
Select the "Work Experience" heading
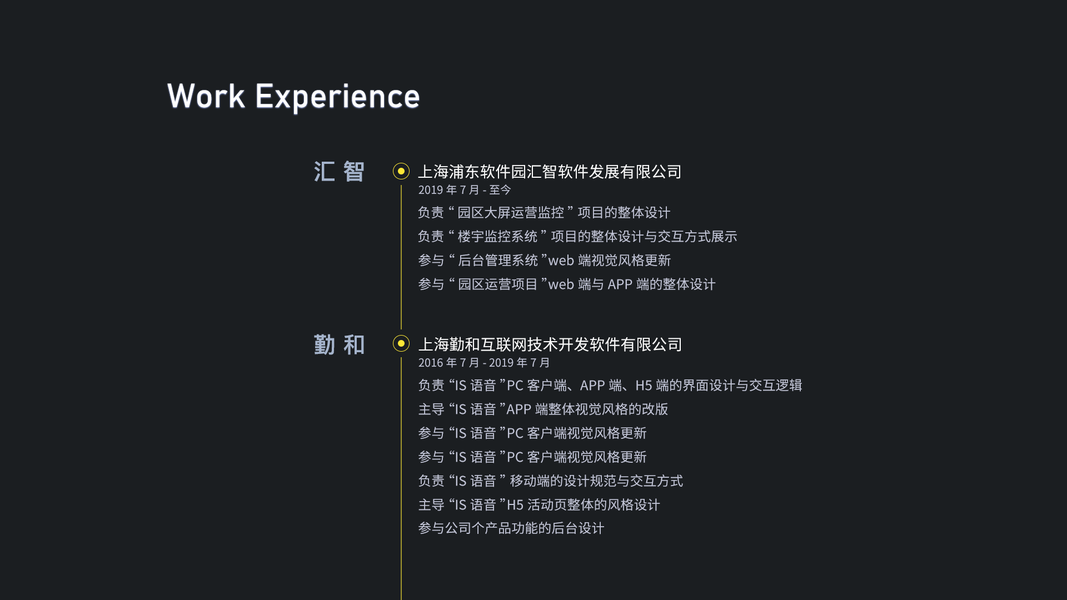coord(293,96)
